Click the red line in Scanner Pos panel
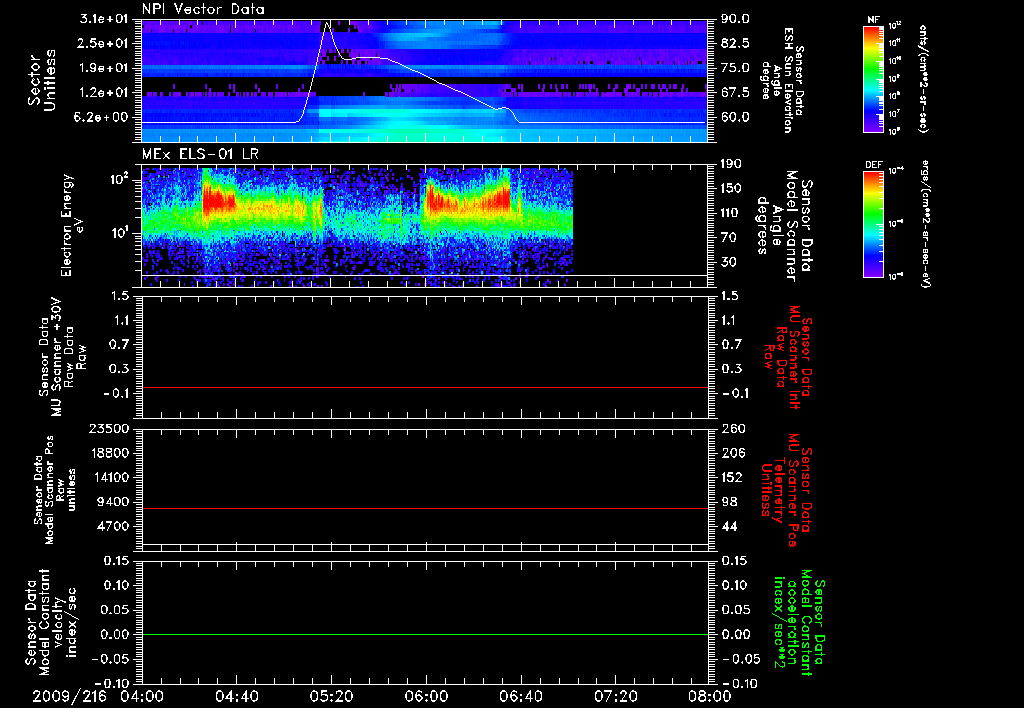The width and height of the screenshot is (1024, 708). (x=424, y=508)
